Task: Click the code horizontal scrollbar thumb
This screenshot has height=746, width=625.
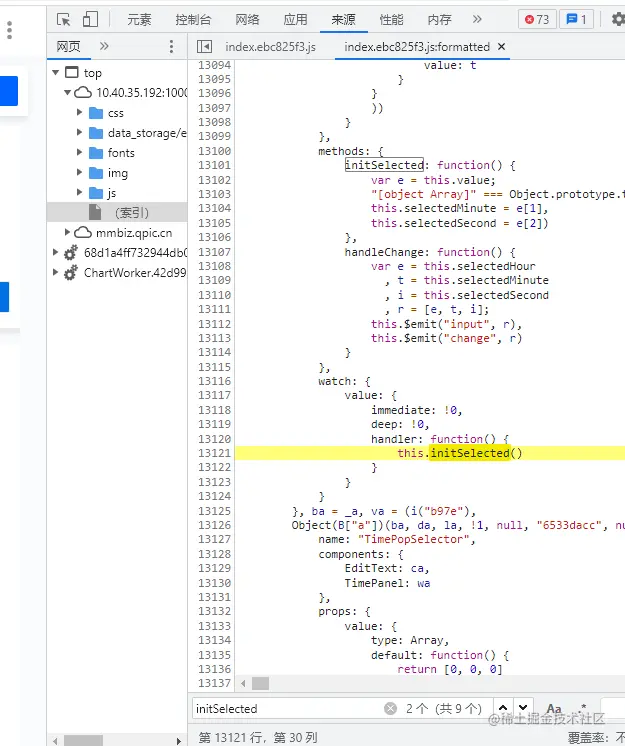Action: [260, 684]
